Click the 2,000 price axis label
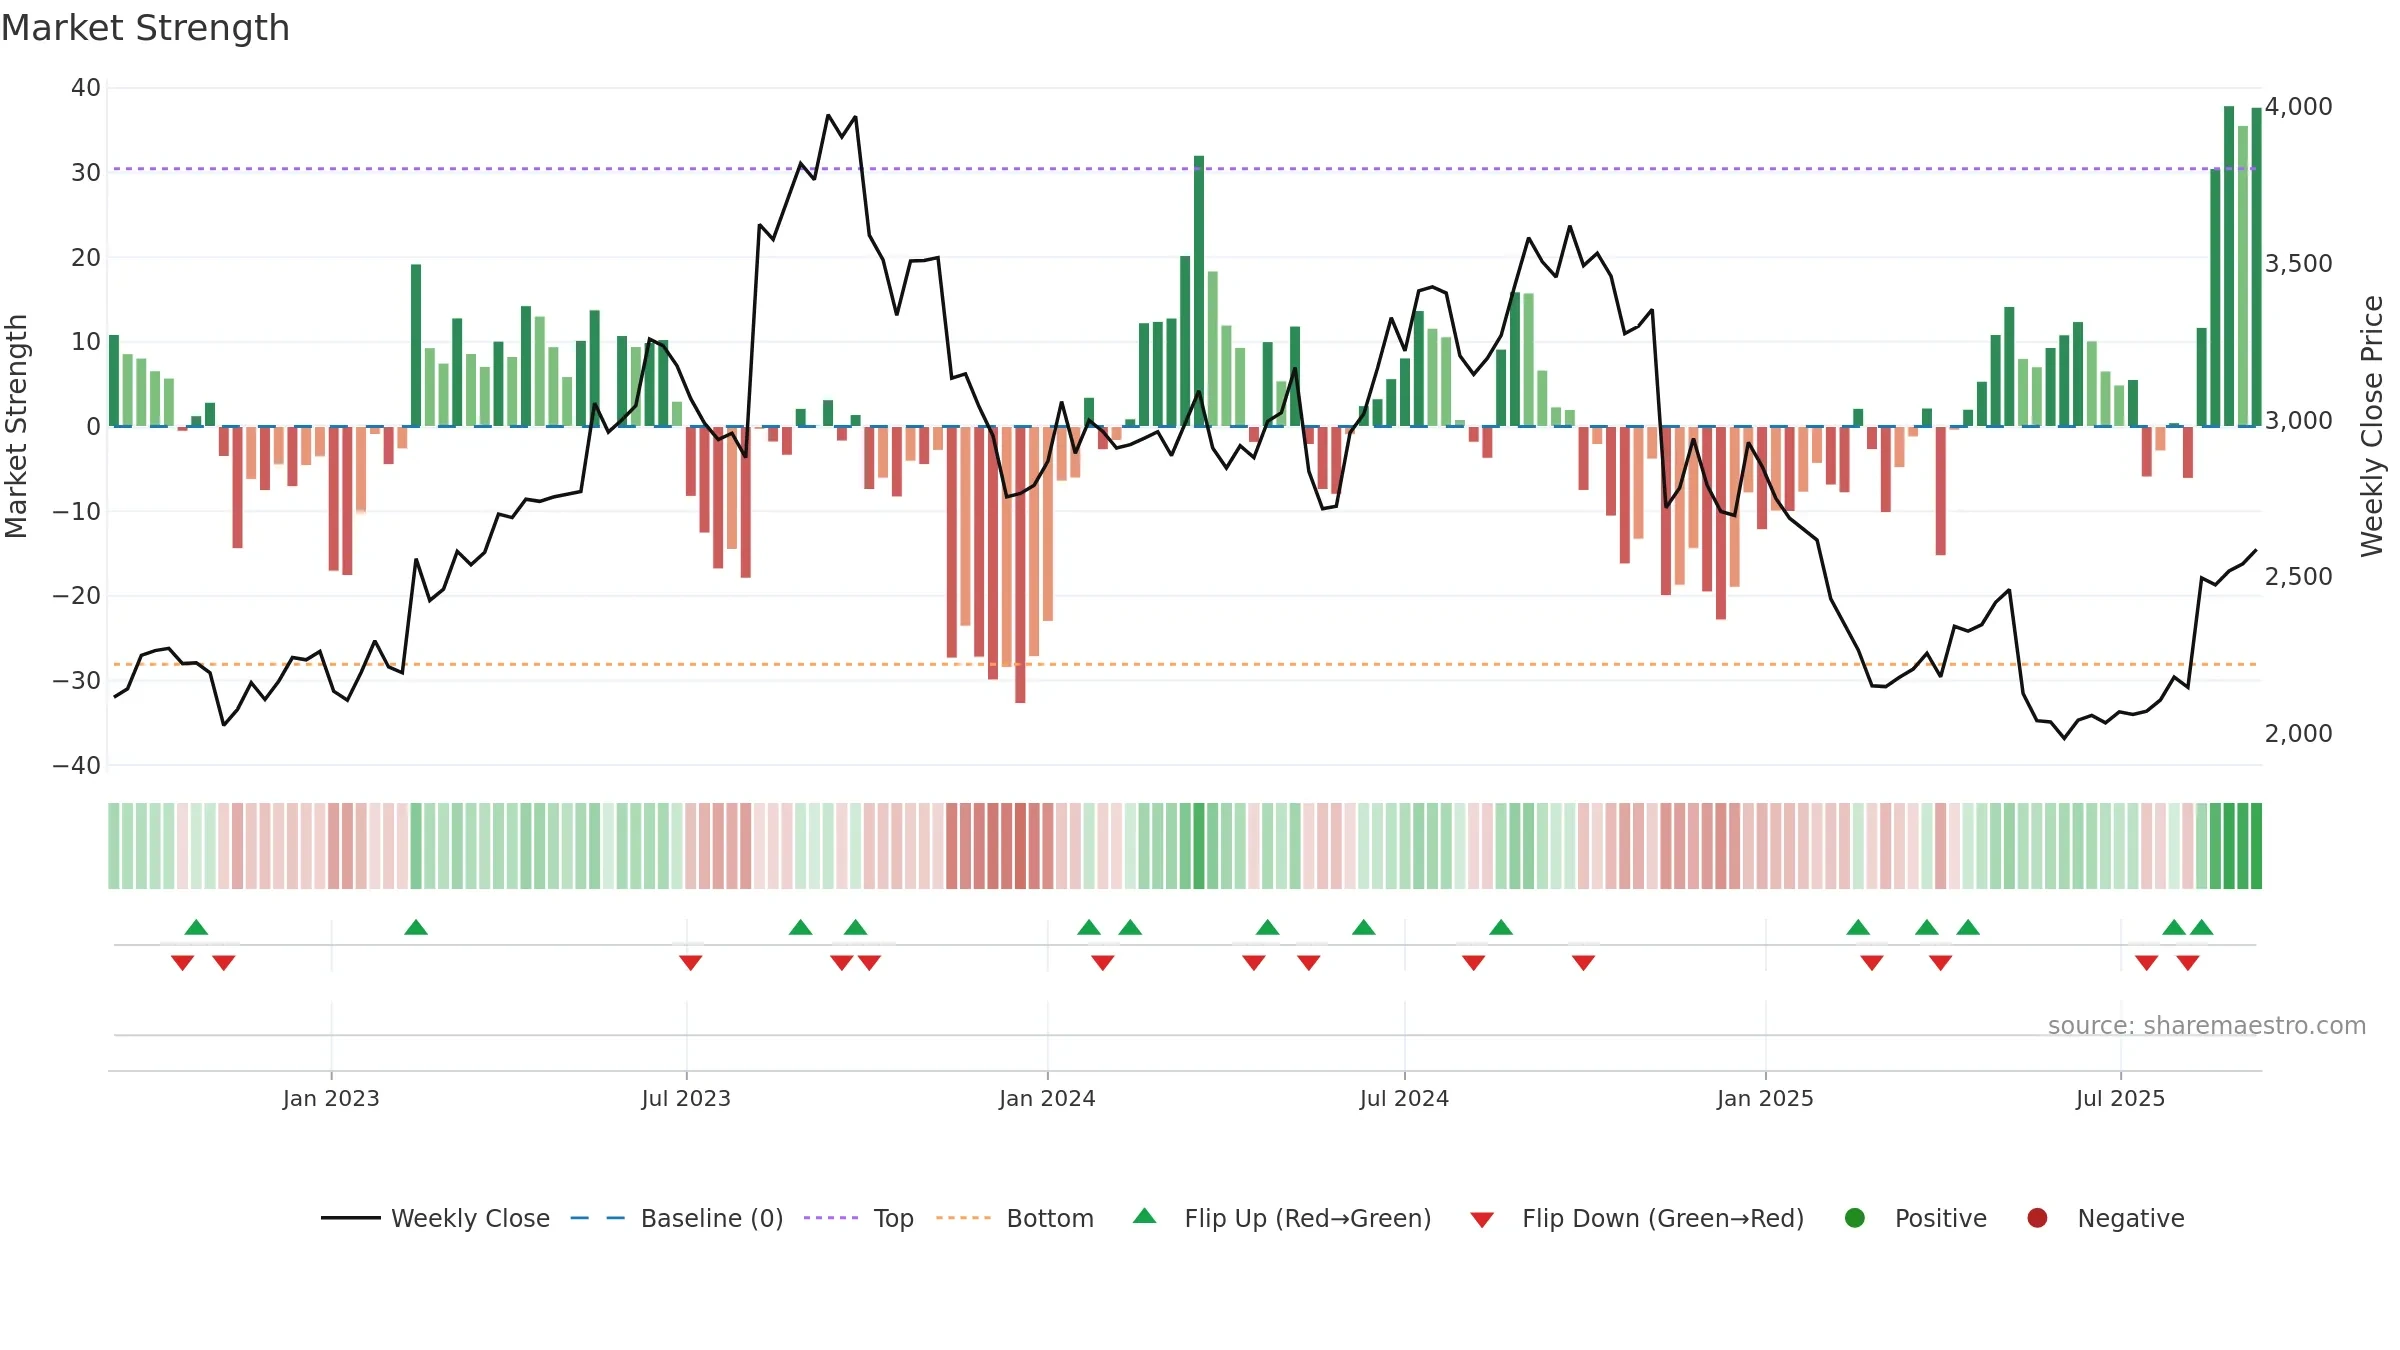Image resolution: width=2400 pixels, height=1350 pixels. (2298, 734)
